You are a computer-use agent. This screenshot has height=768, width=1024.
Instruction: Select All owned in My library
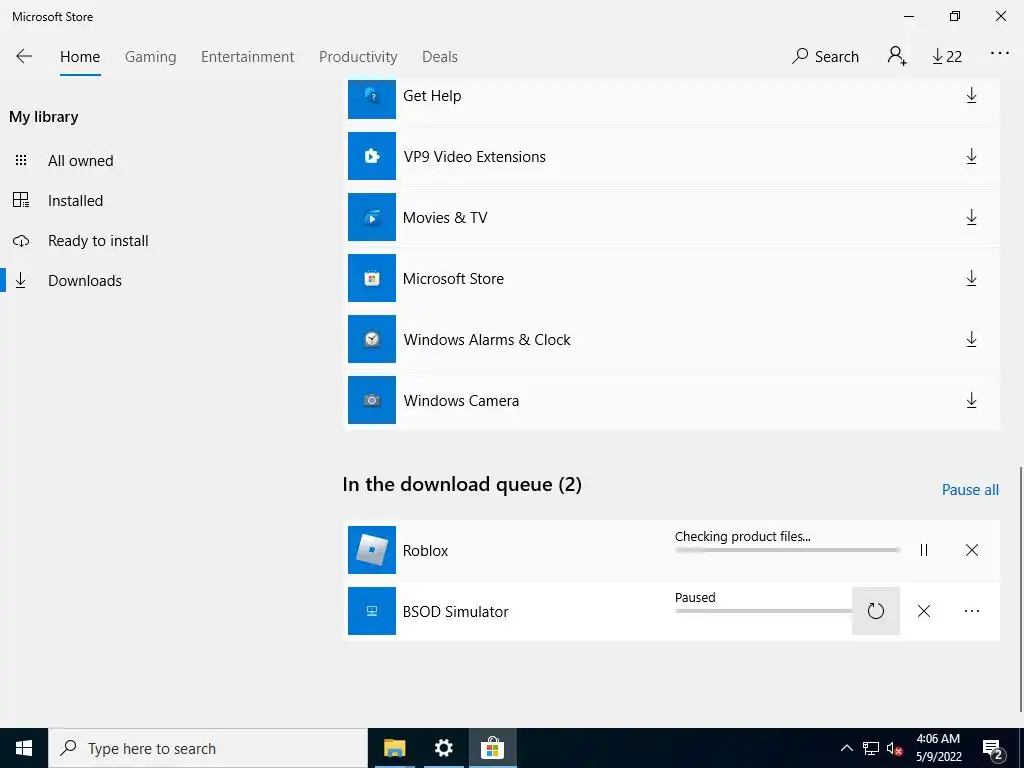(x=80, y=161)
